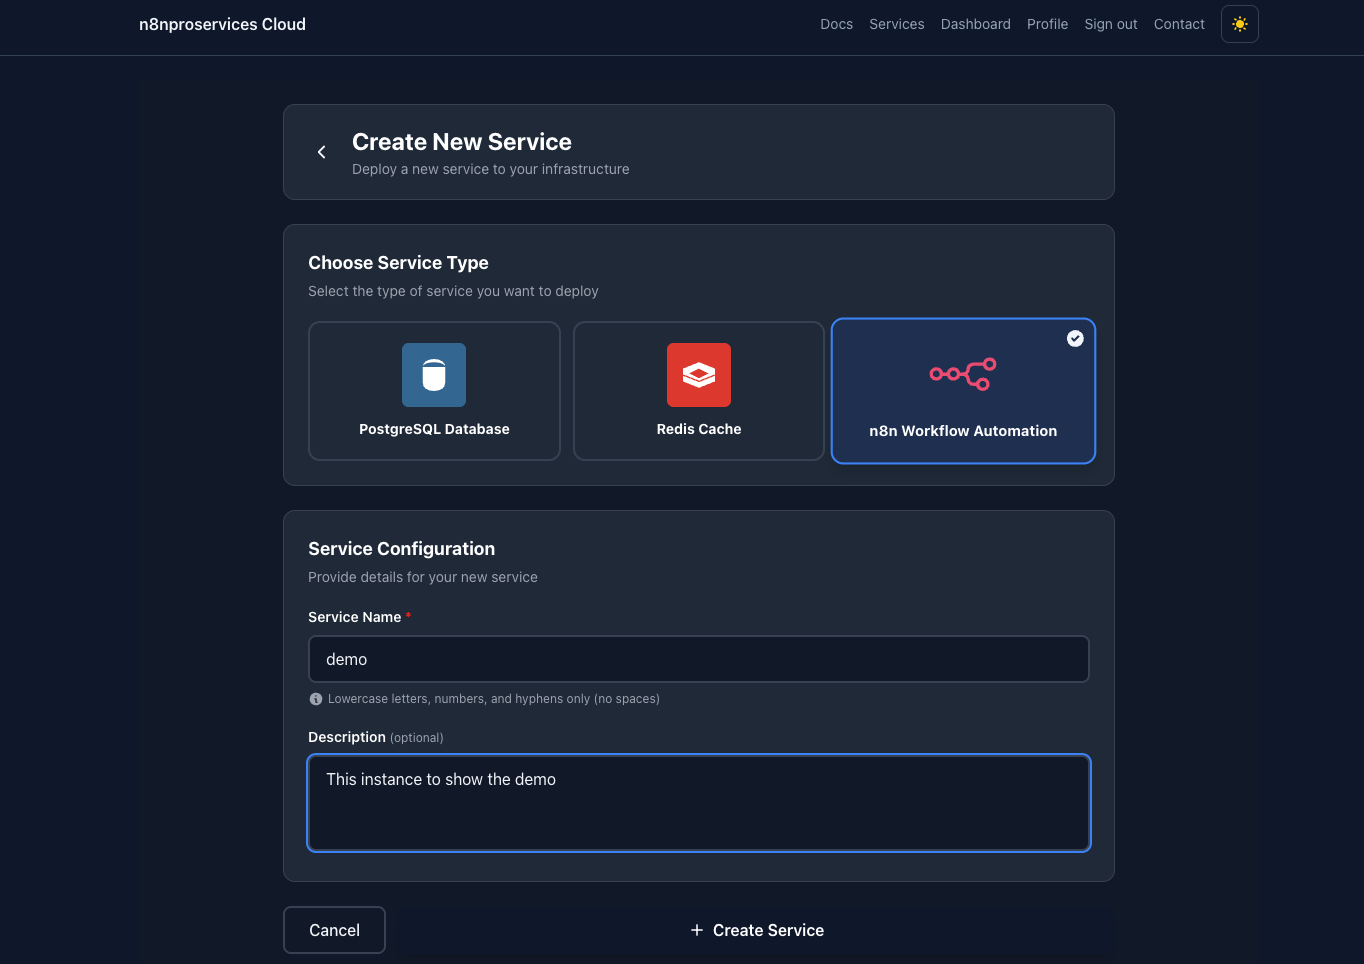
Task: Focus the Service Name input field
Action: (698, 659)
